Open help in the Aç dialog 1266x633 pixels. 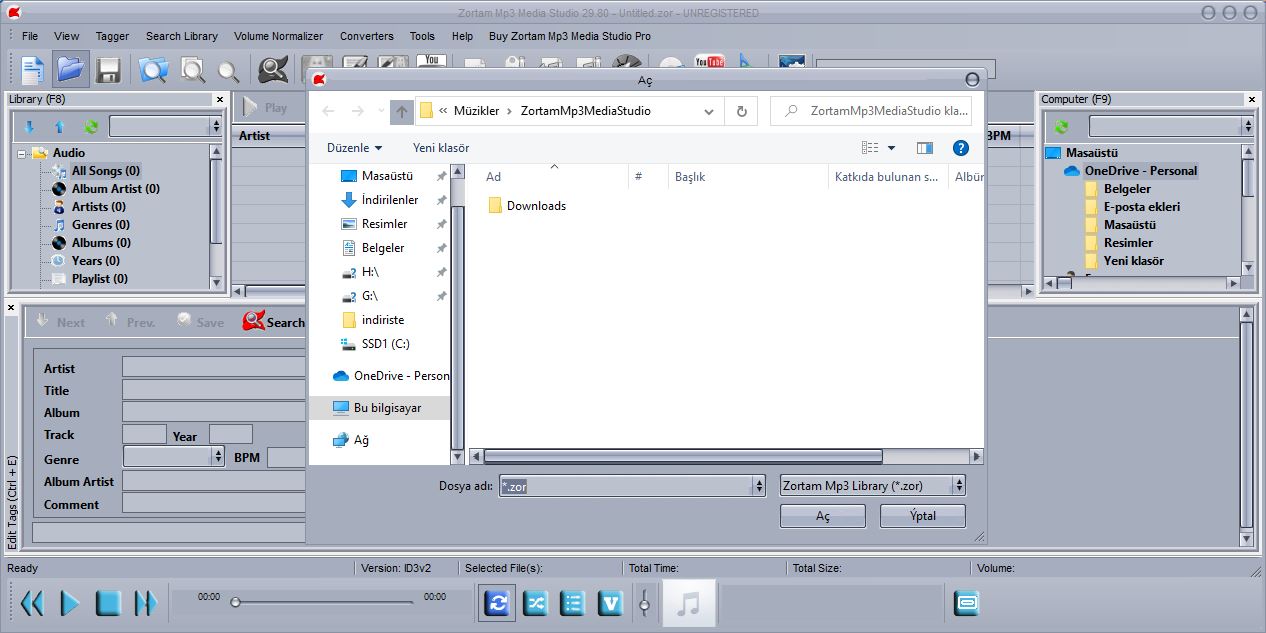(961, 148)
